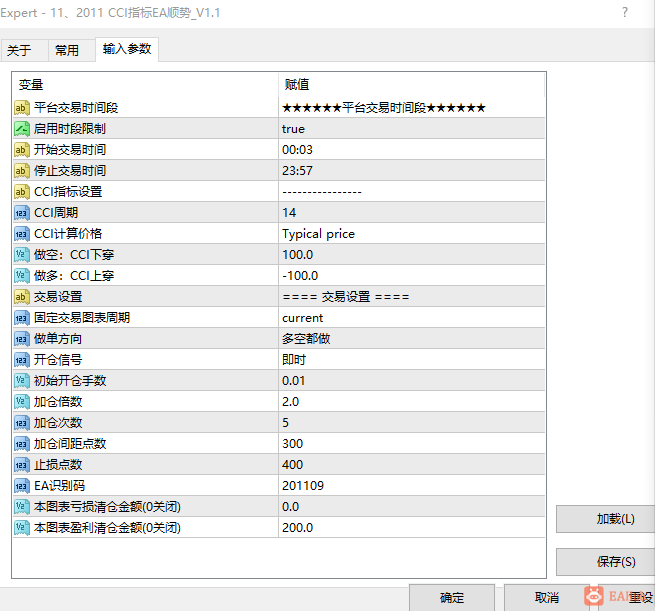Edit the 停止交易时间 value 23:57
This screenshot has width=655, height=611.
(x=411, y=171)
